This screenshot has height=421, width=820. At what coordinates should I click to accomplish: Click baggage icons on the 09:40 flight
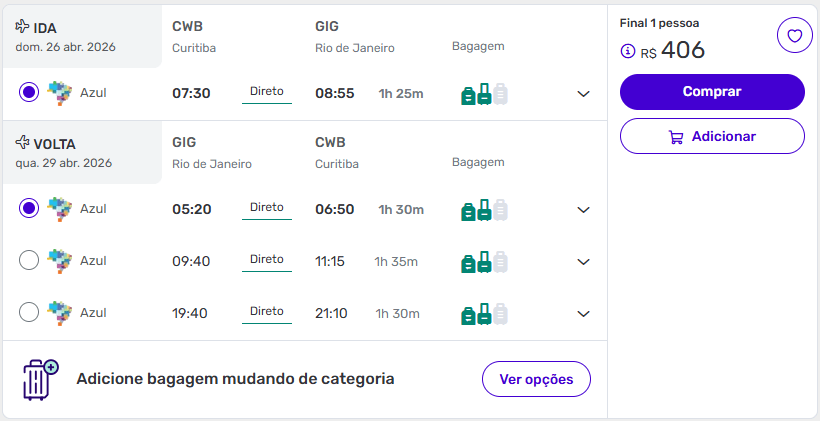pyautogui.click(x=484, y=262)
